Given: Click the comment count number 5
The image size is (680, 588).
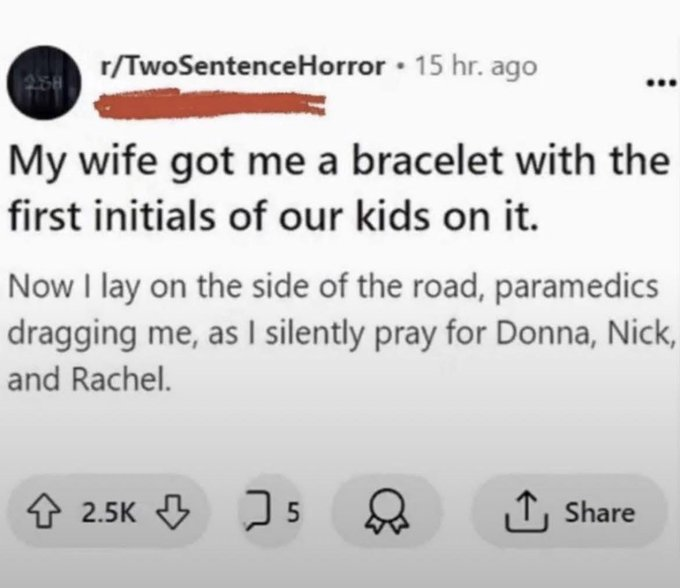Looking at the screenshot, I should (293, 513).
